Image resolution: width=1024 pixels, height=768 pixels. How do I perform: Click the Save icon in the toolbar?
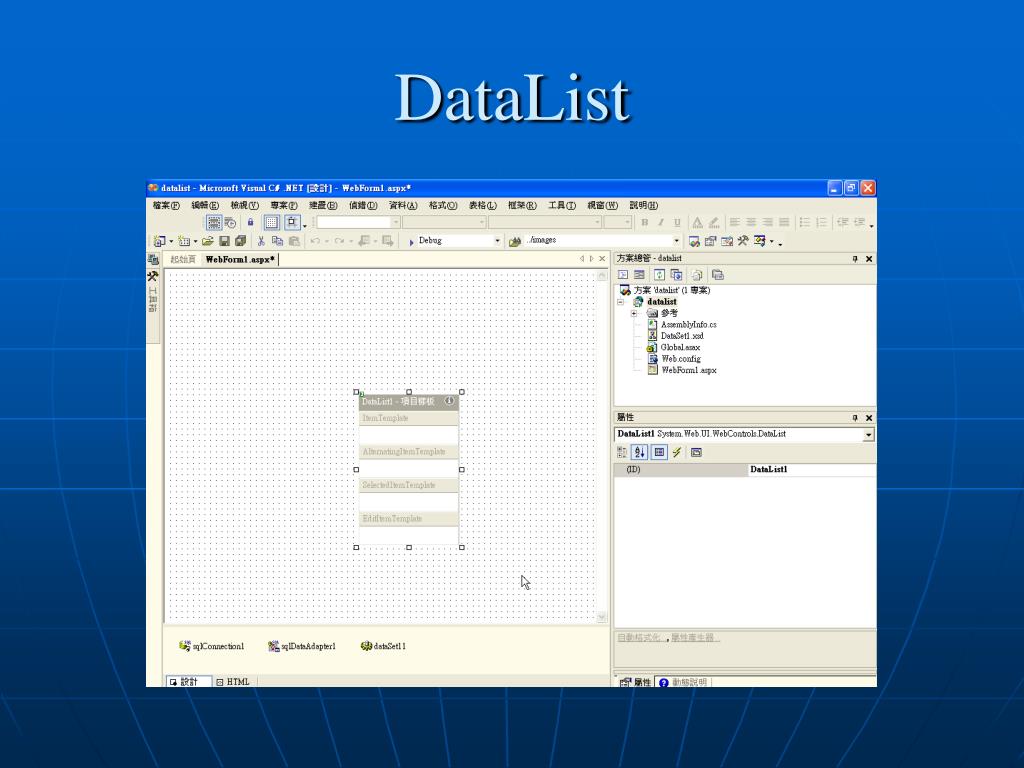click(224, 241)
